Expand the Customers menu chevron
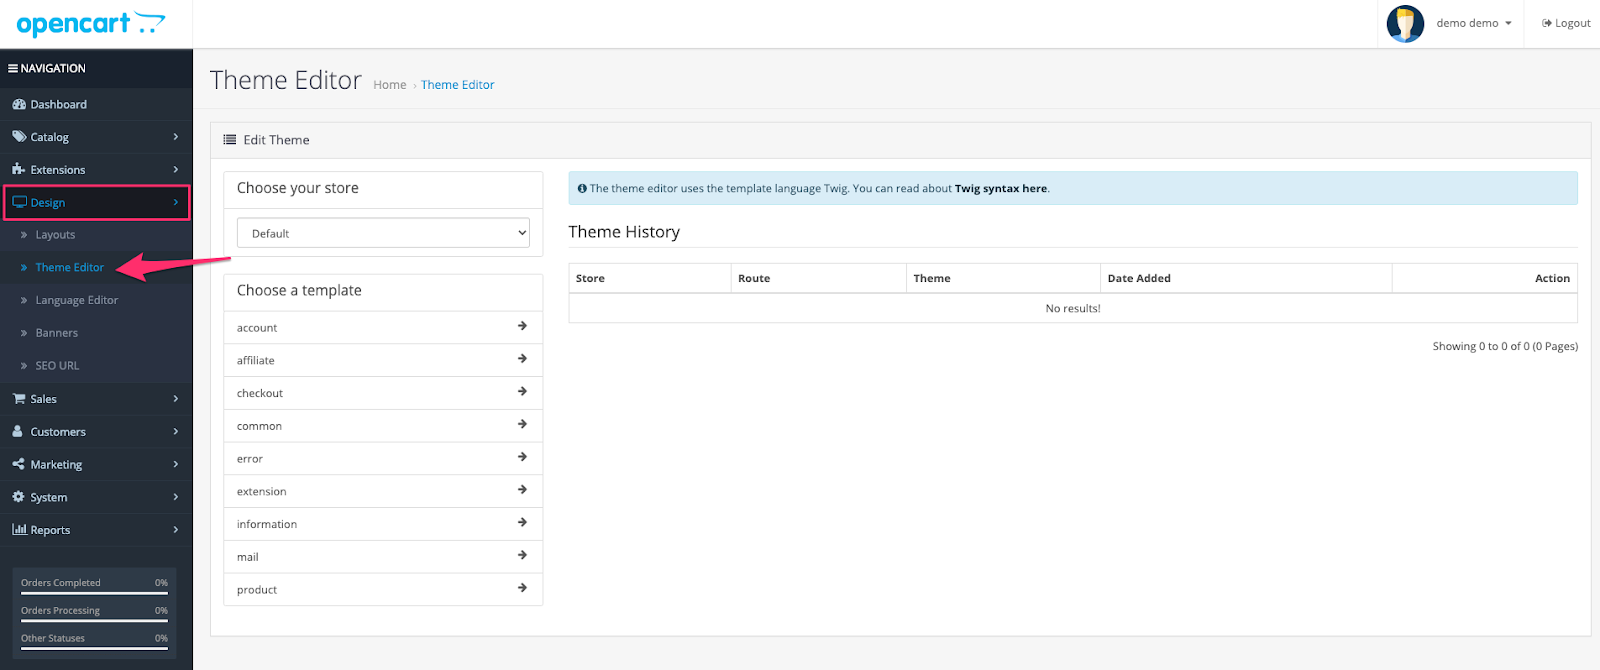The height and width of the screenshot is (670, 1600). 175,431
